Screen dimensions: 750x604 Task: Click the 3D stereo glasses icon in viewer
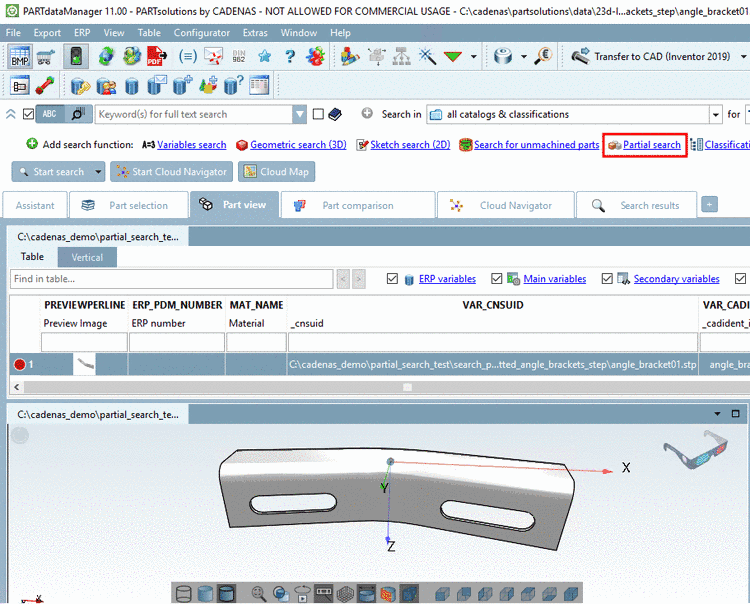pyautogui.click(x=696, y=450)
